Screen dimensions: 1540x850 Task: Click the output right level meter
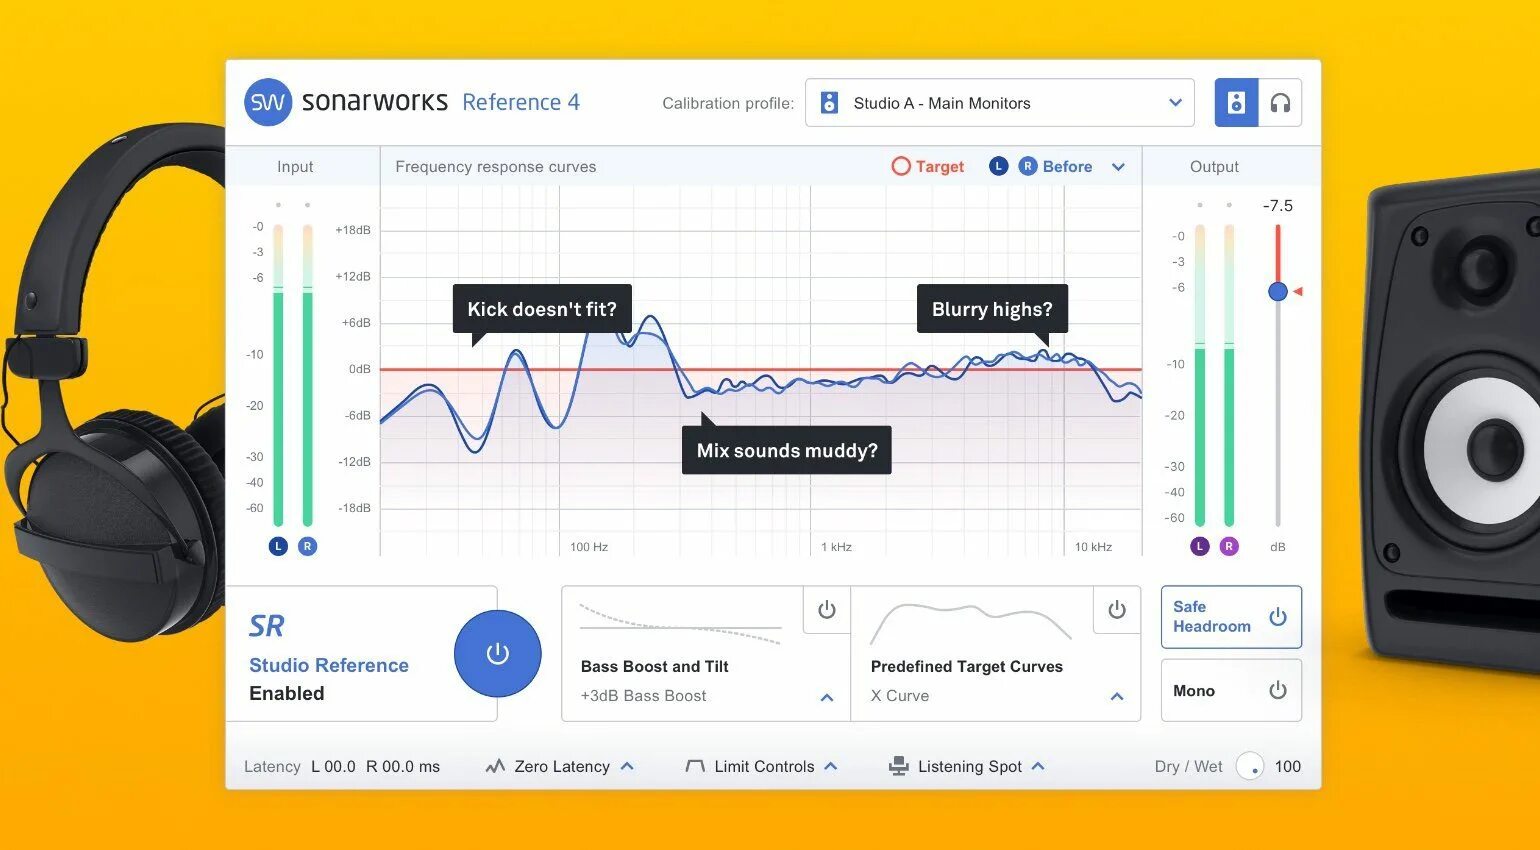1229,375
